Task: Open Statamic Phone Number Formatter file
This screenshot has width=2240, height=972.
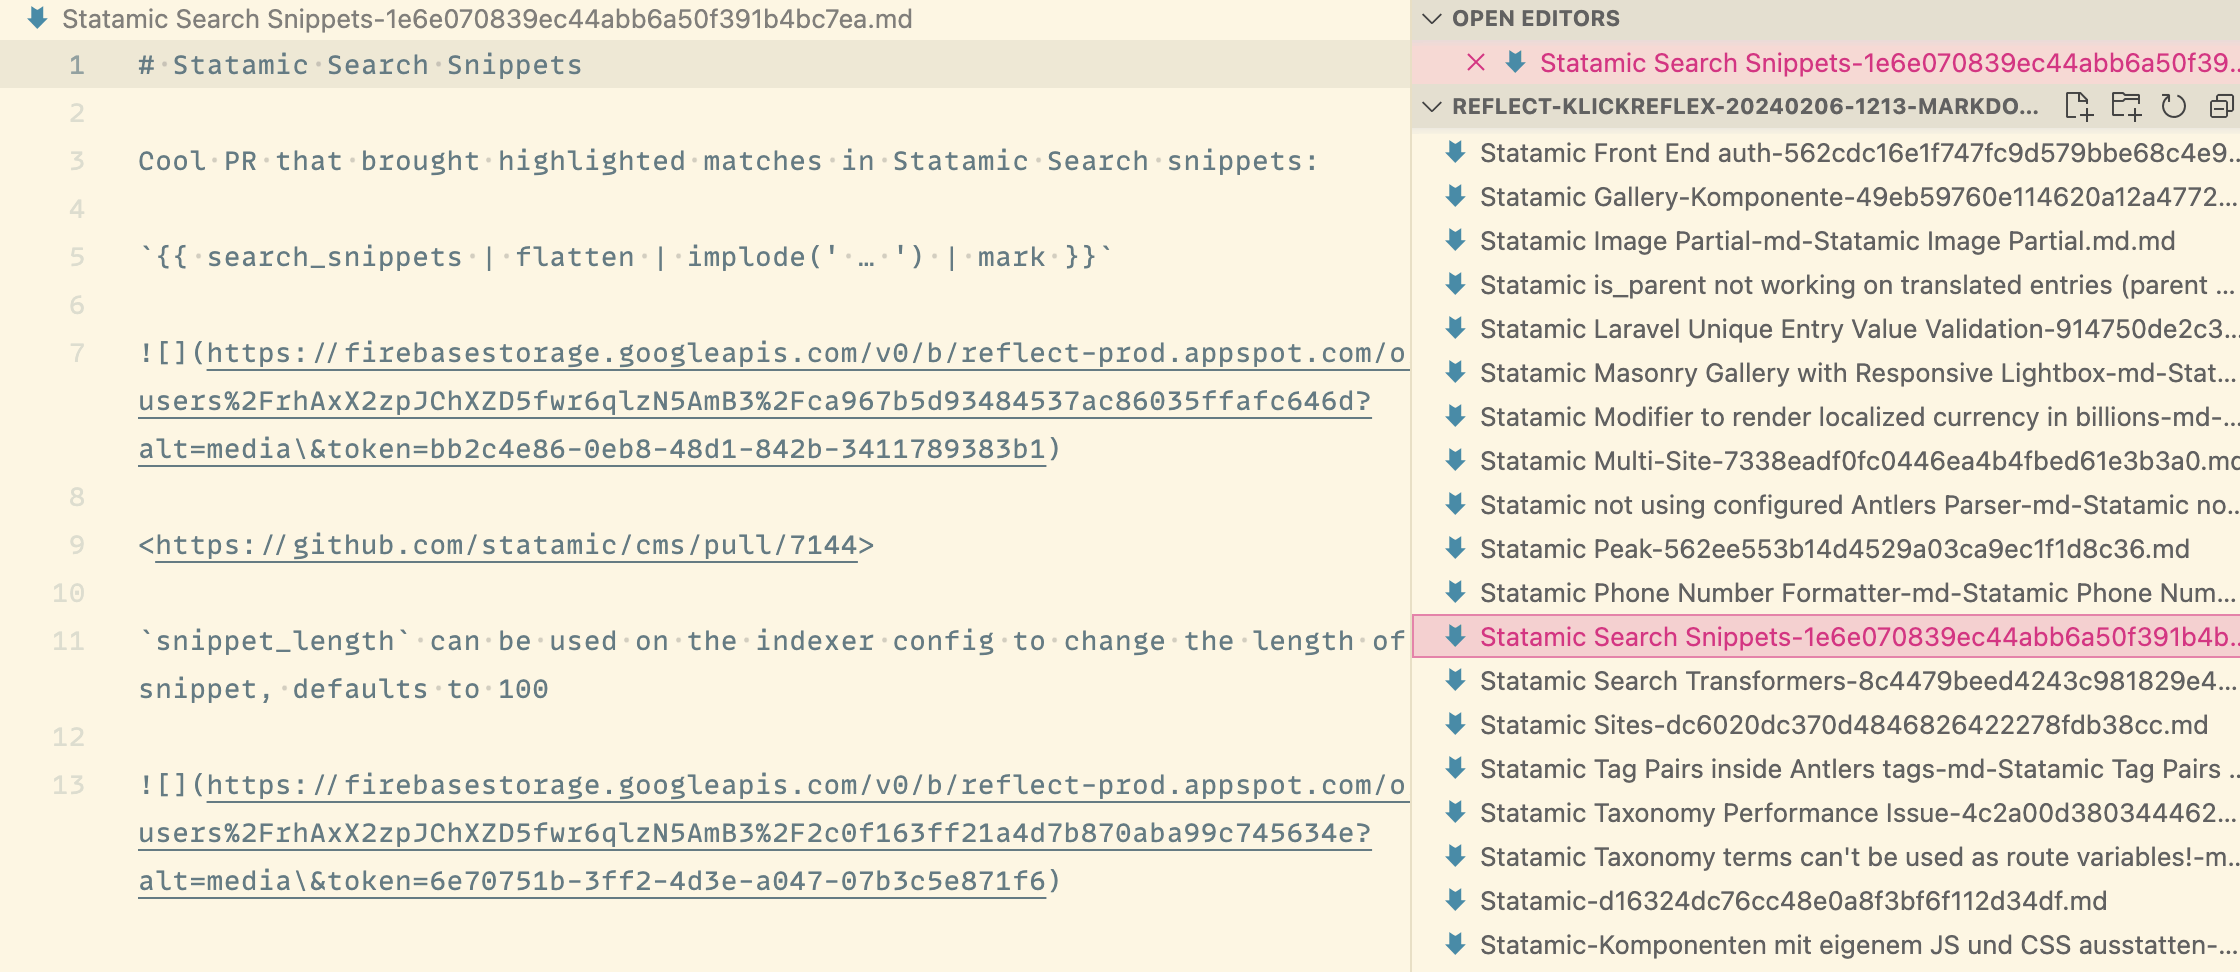Action: (x=1826, y=593)
